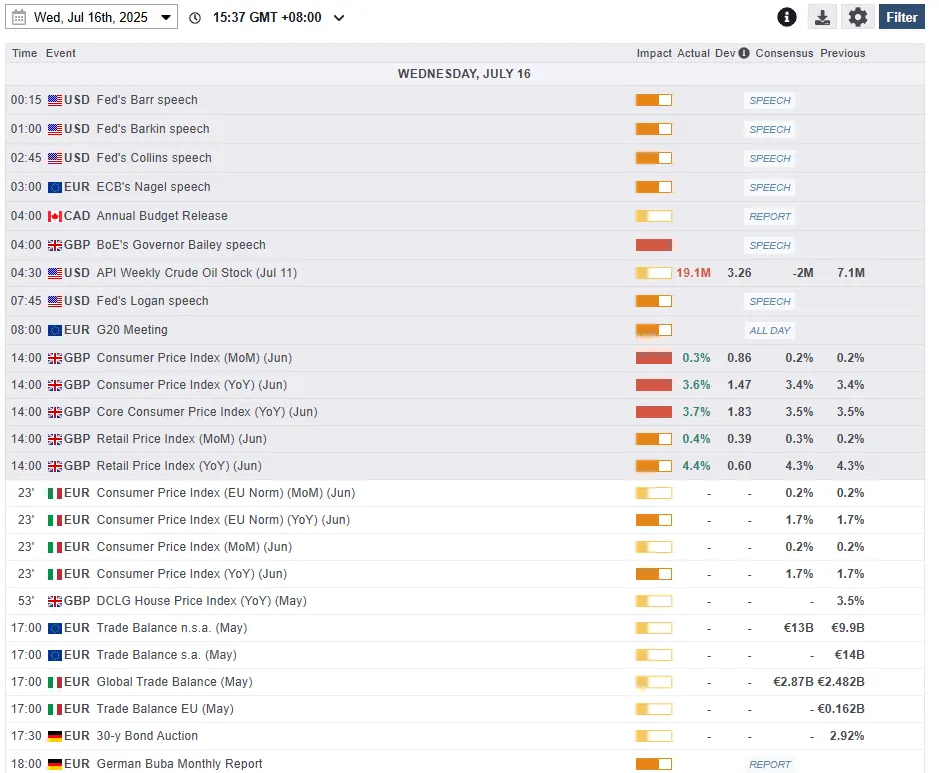The width and height of the screenshot is (939, 773).
Task: Click SPEECH badge on ECB's Nagel speech
Action: click(x=770, y=187)
